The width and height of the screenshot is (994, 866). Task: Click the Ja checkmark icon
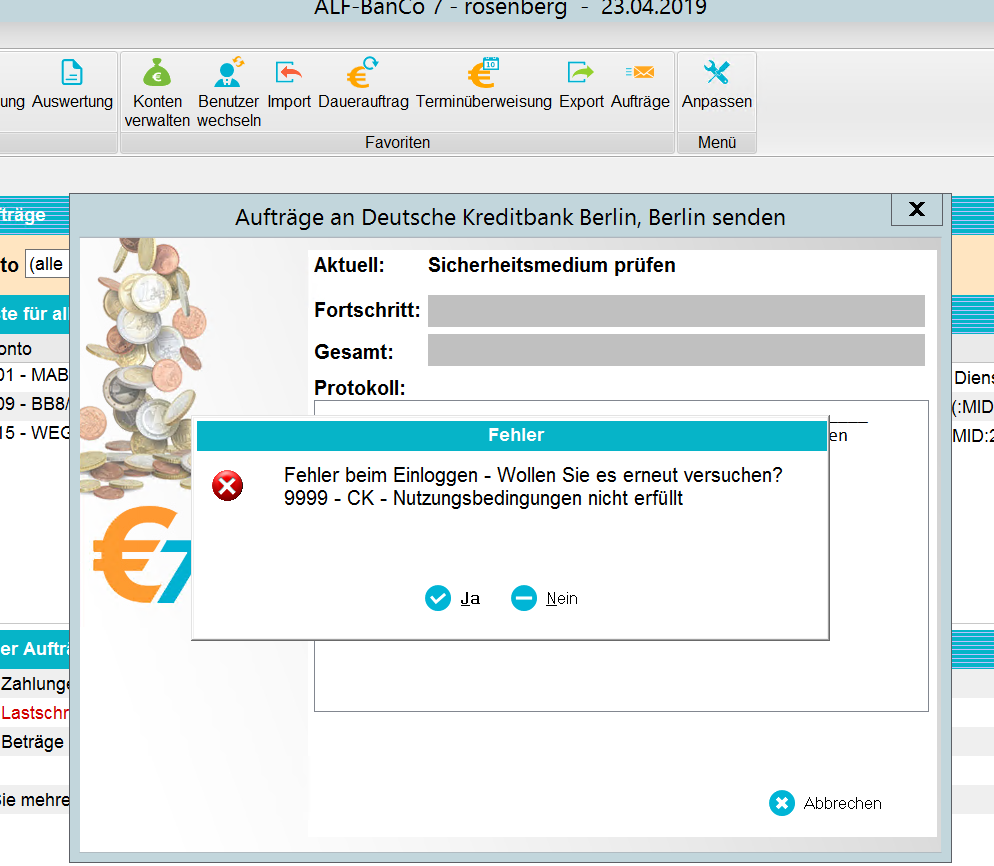click(437, 598)
